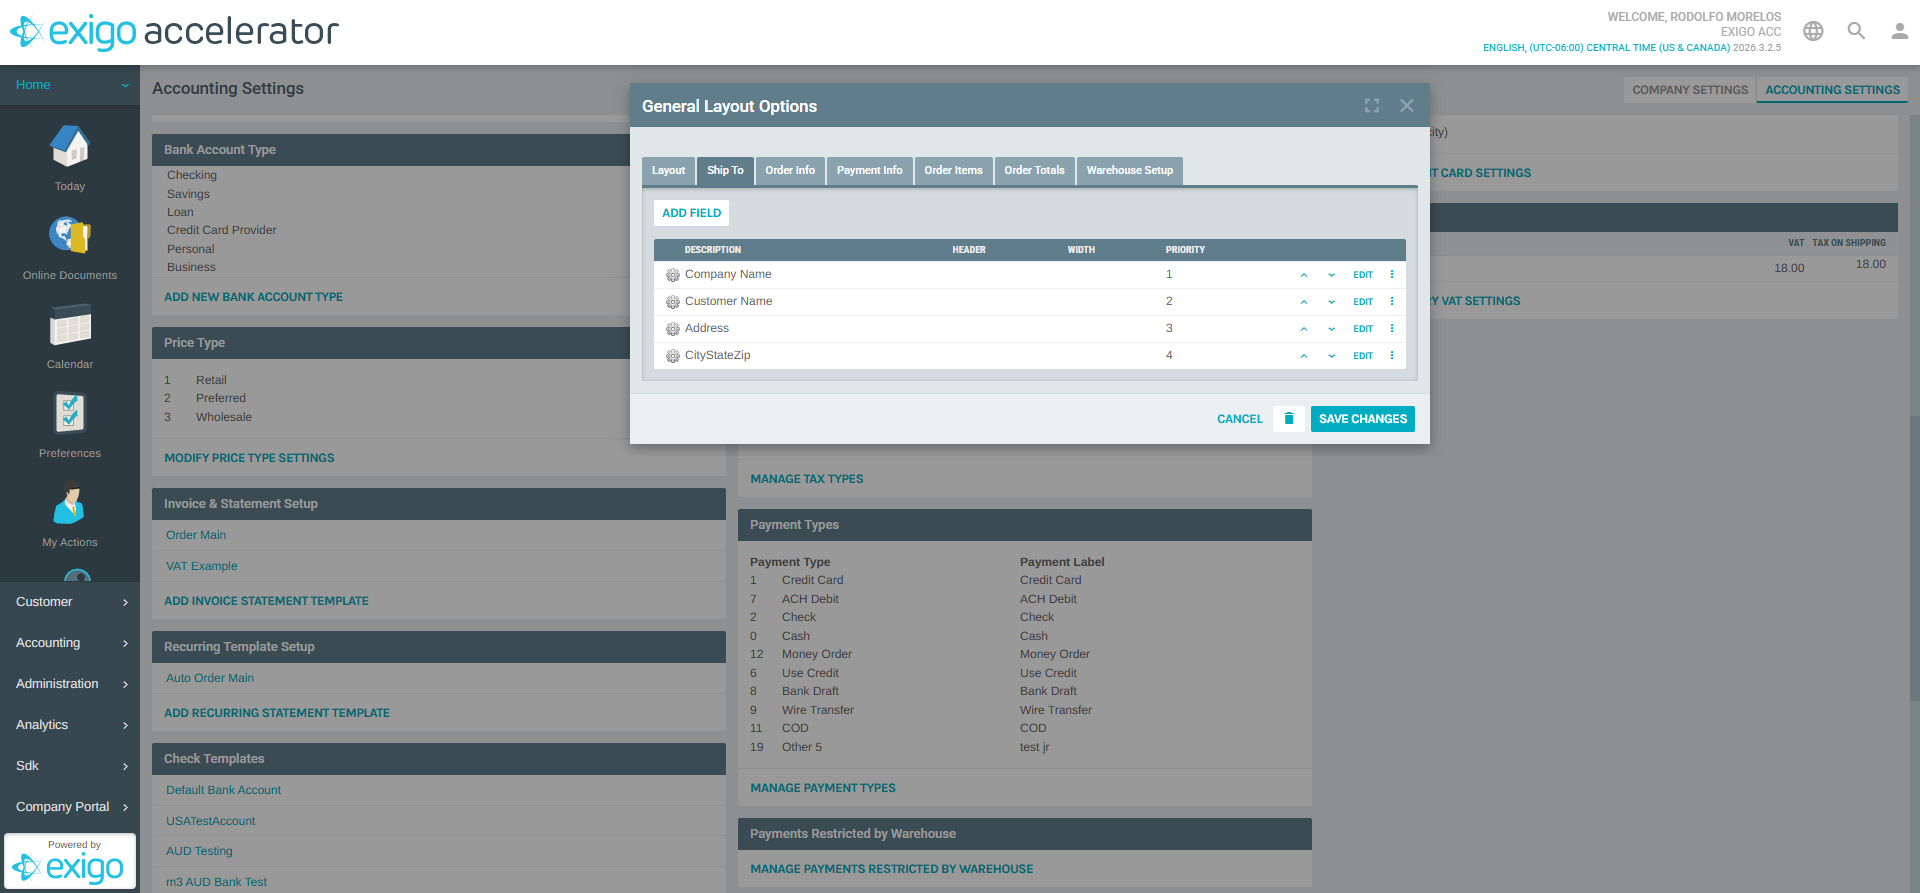Click gear icon beside Company Name
This screenshot has width=1920, height=893.
click(673, 275)
